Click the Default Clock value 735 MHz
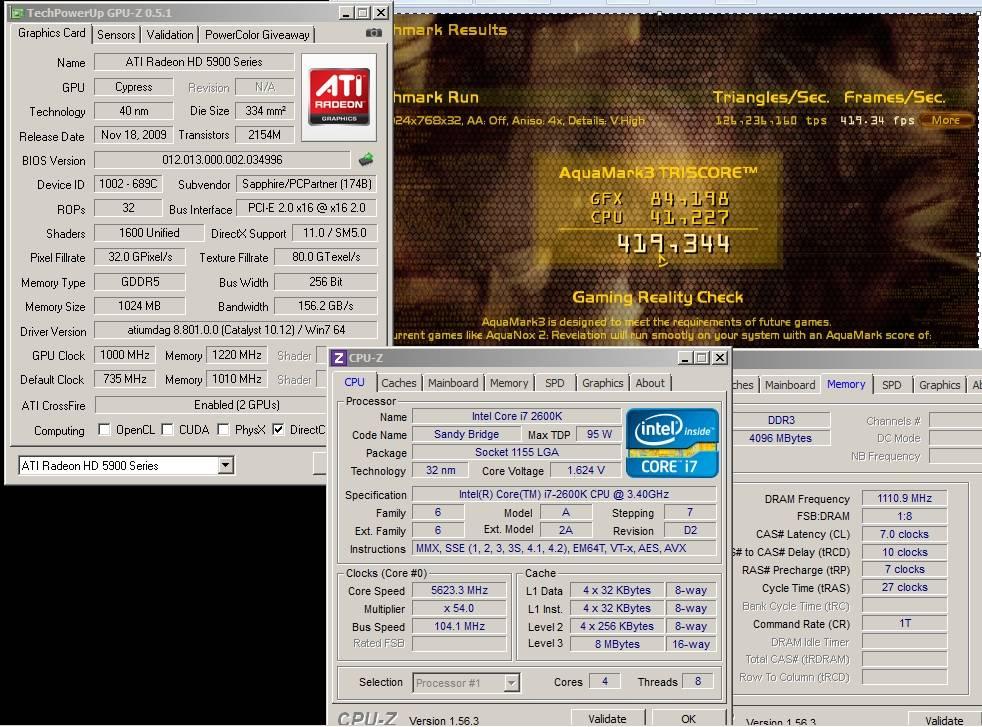This screenshot has height=727, width=982. point(125,379)
